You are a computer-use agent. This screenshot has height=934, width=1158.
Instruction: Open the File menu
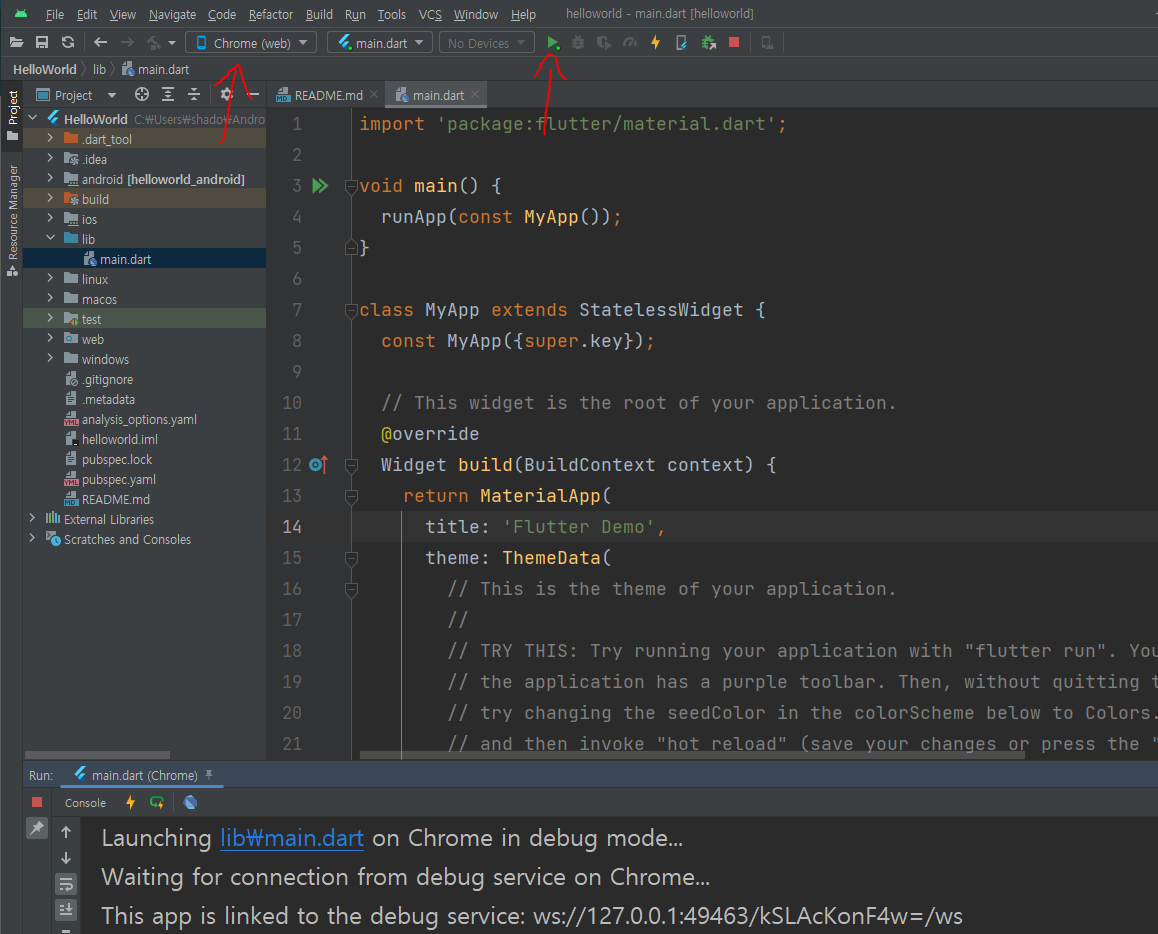click(x=55, y=14)
